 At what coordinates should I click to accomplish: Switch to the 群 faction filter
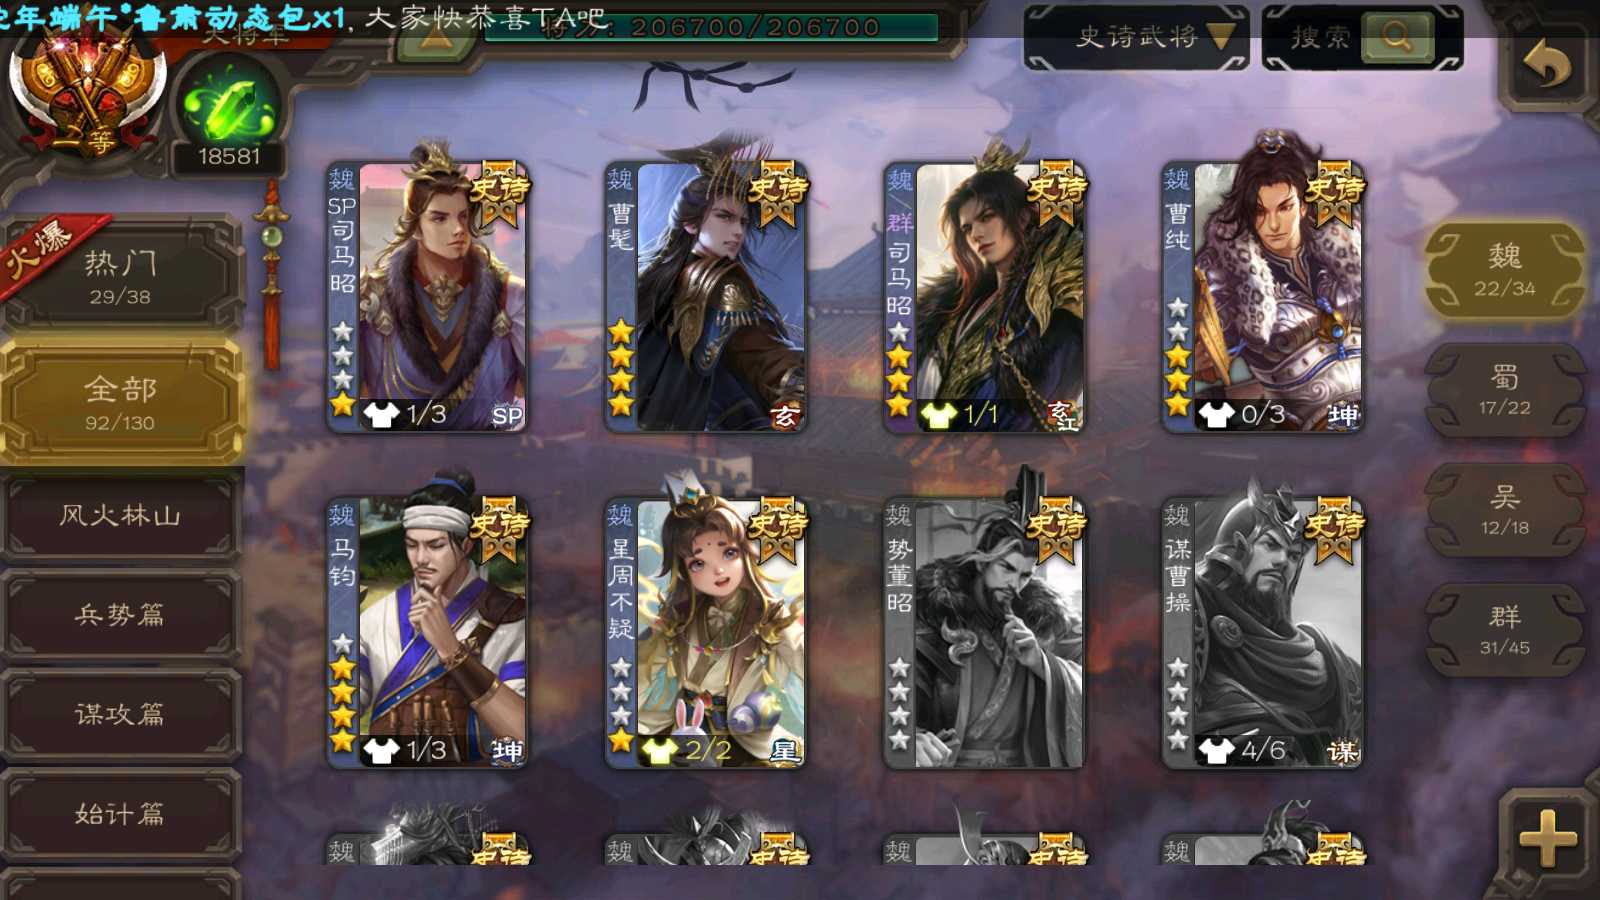(1504, 630)
